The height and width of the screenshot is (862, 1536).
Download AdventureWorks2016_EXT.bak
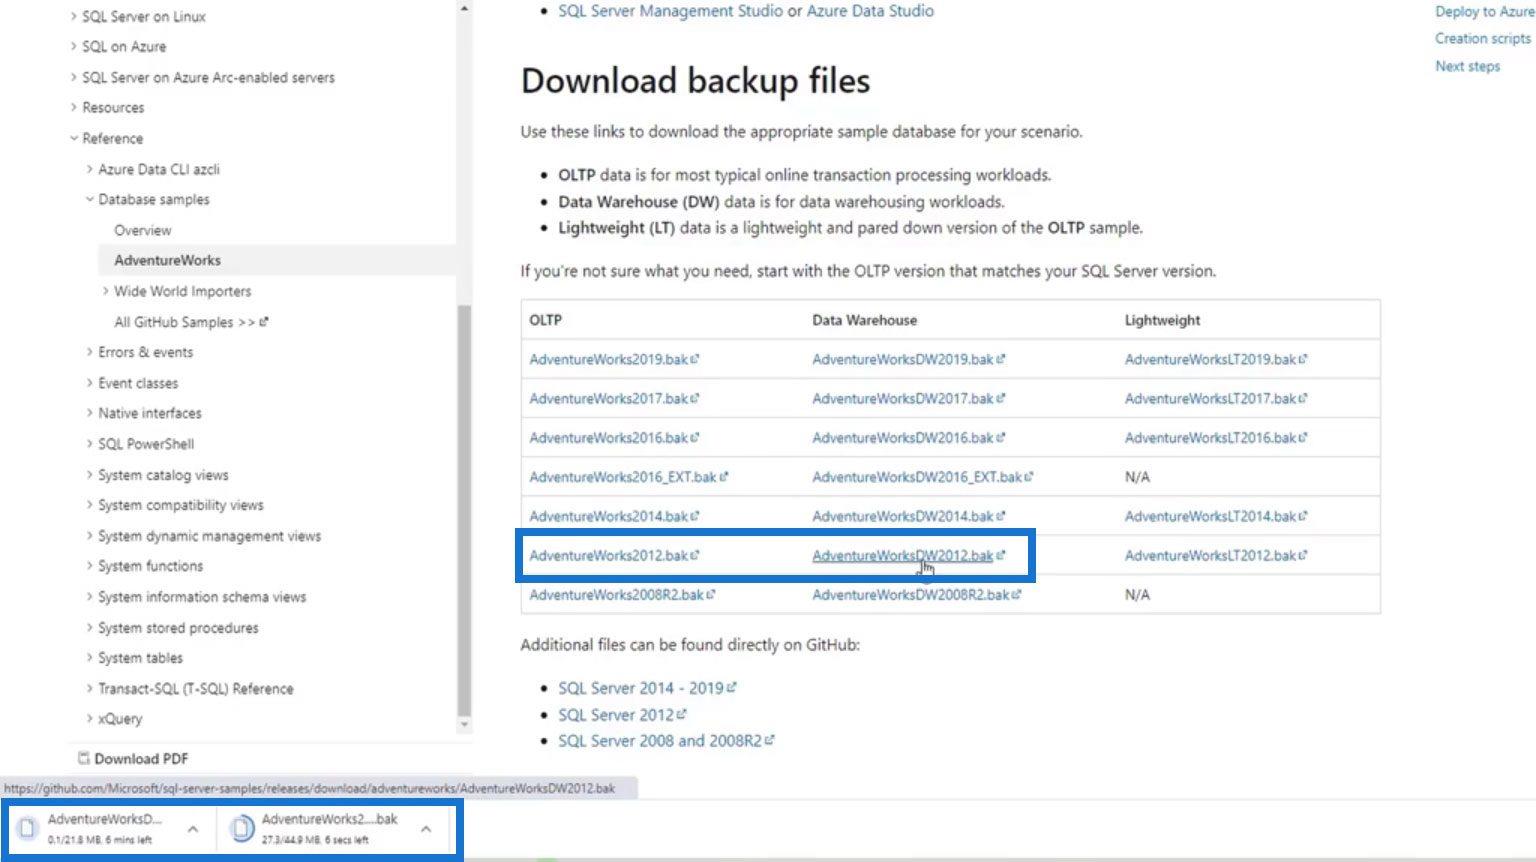[x=628, y=477]
